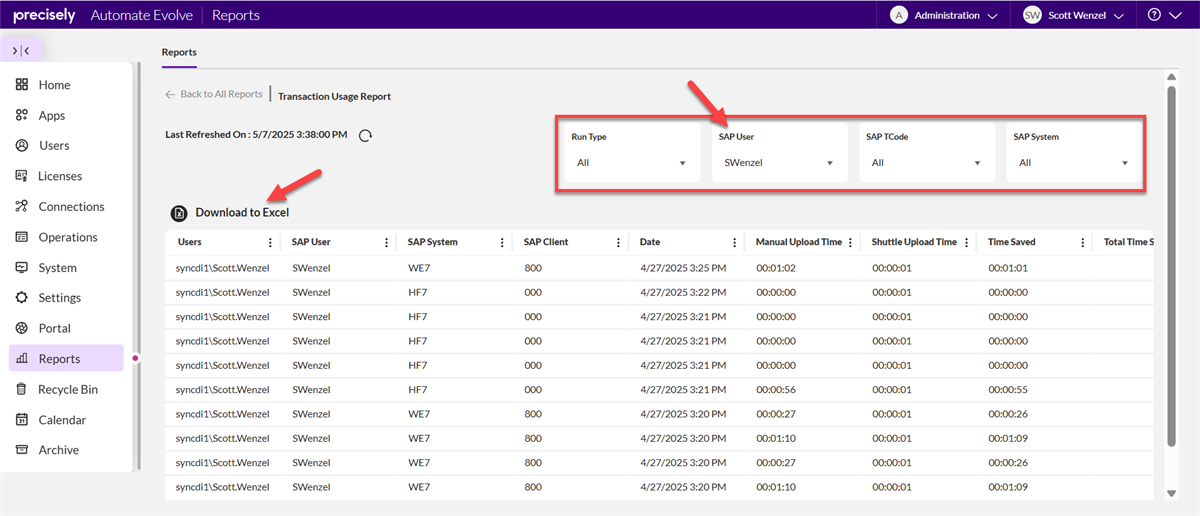Click the Excel download icon
Viewport: 1200px width, 516px height.
[179, 213]
